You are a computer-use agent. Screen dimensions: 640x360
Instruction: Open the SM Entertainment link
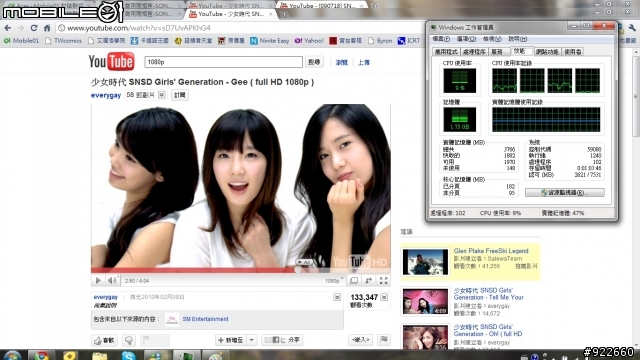click(205, 319)
